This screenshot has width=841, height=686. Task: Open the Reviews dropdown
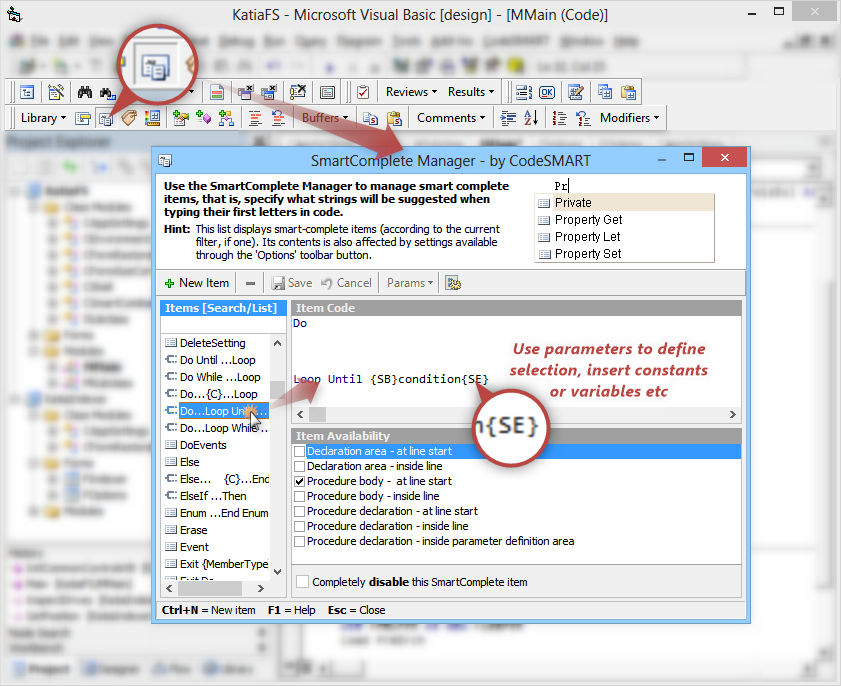(411, 92)
